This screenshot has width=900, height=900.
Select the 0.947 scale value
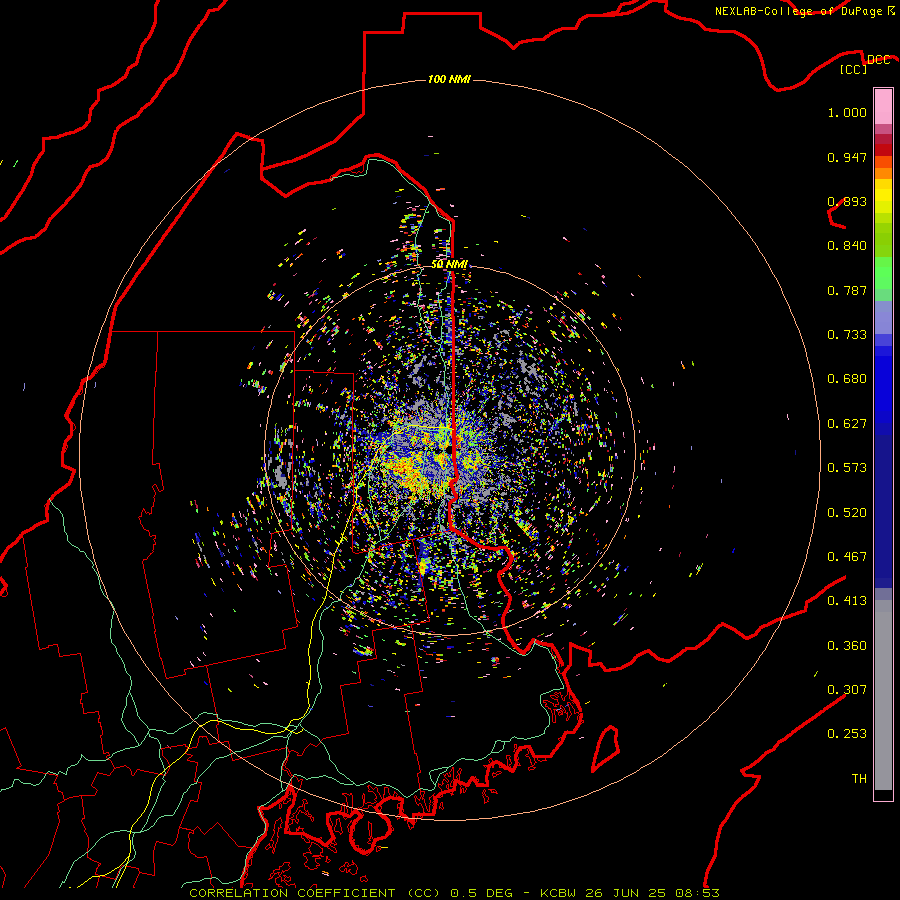pyautogui.click(x=847, y=157)
